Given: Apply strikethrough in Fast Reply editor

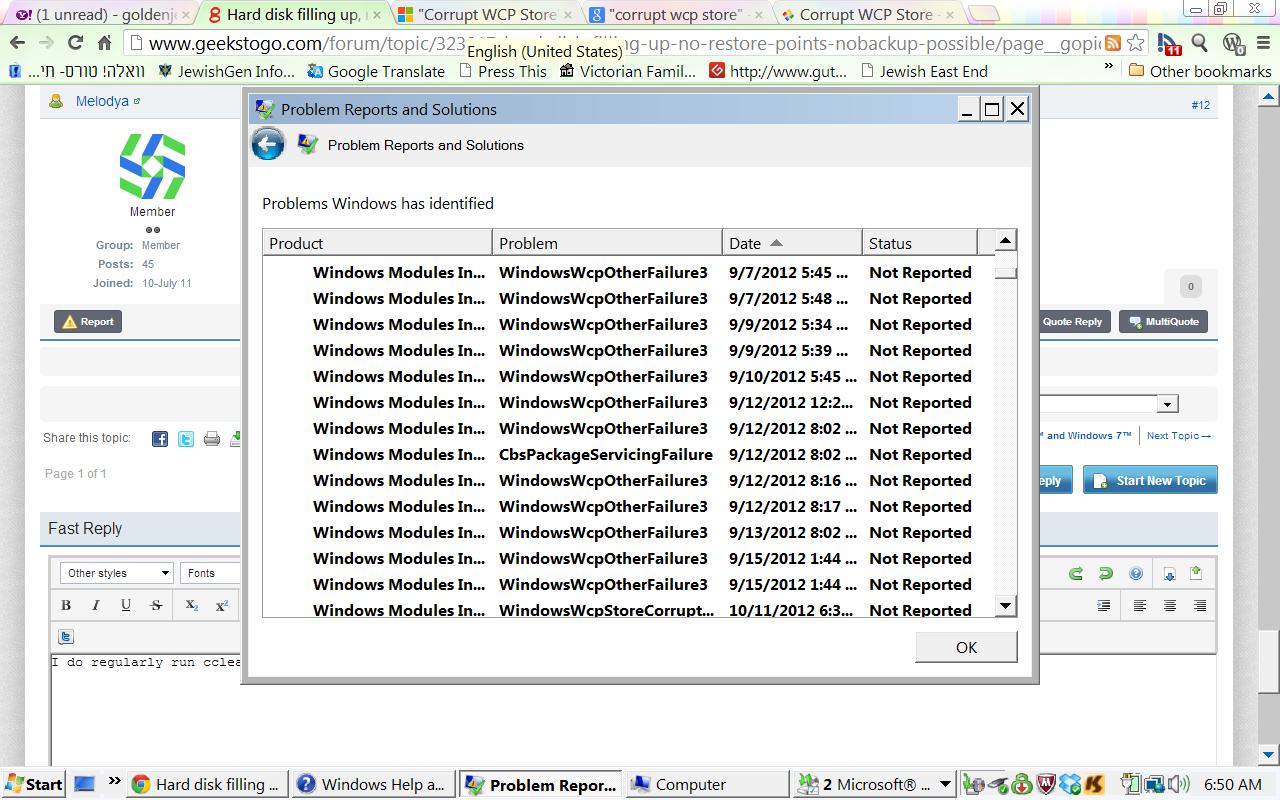Looking at the screenshot, I should coord(156,605).
